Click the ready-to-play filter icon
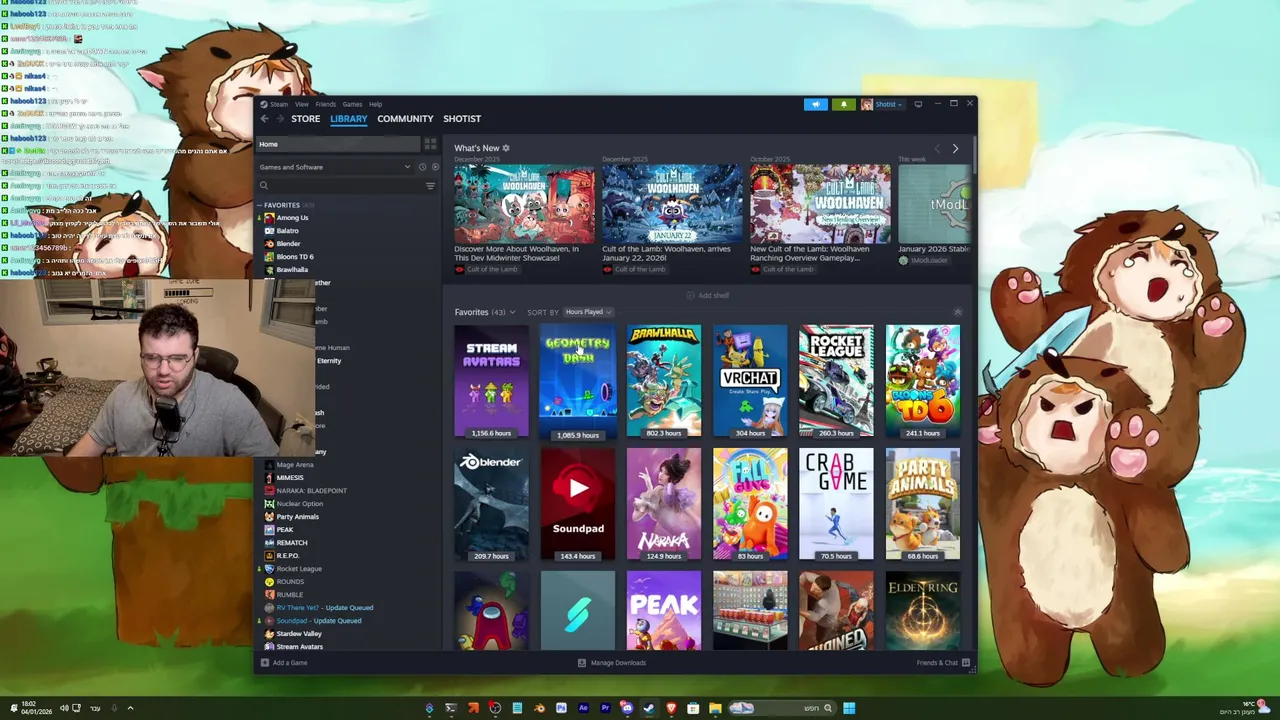 tap(434, 167)
